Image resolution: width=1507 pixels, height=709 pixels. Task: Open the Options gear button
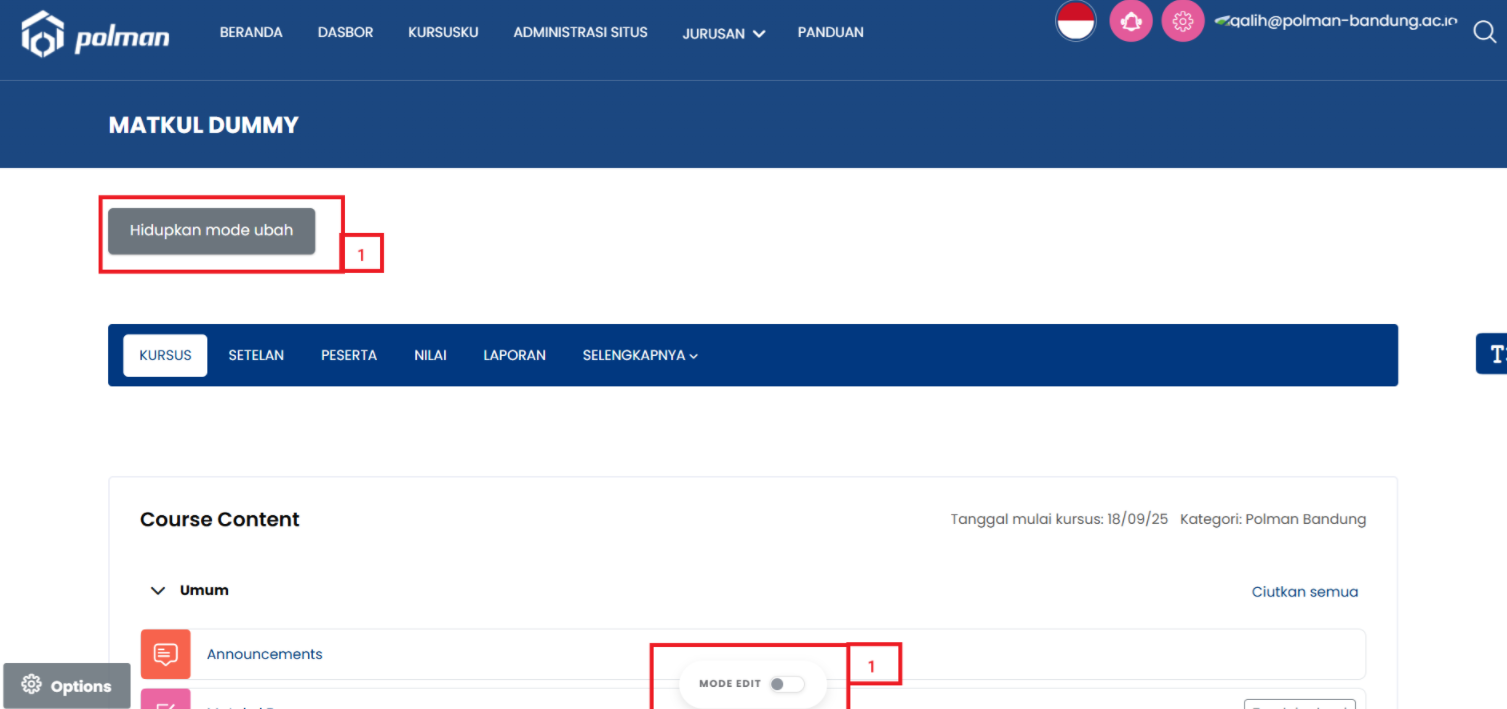coord(67,686)
